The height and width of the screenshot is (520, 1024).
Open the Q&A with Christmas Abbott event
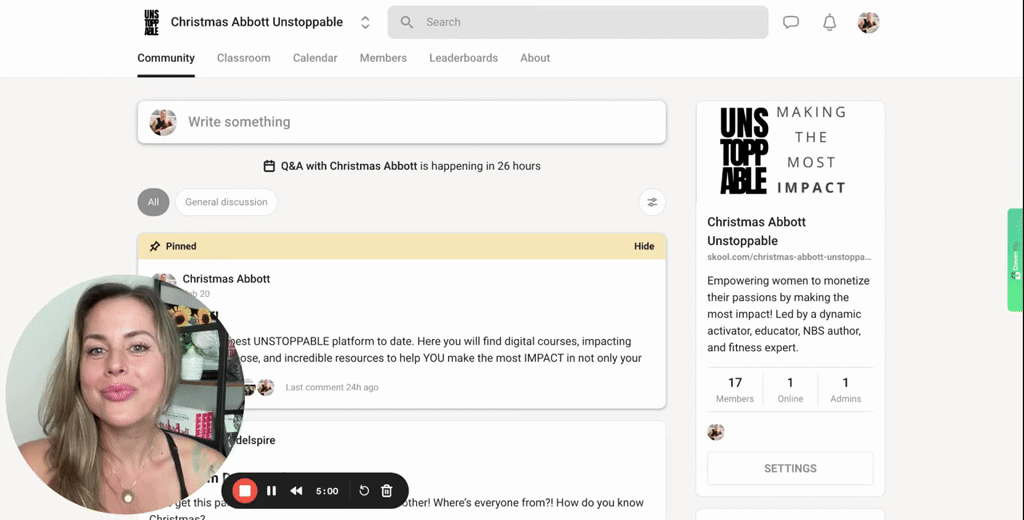tap(349, 166)
